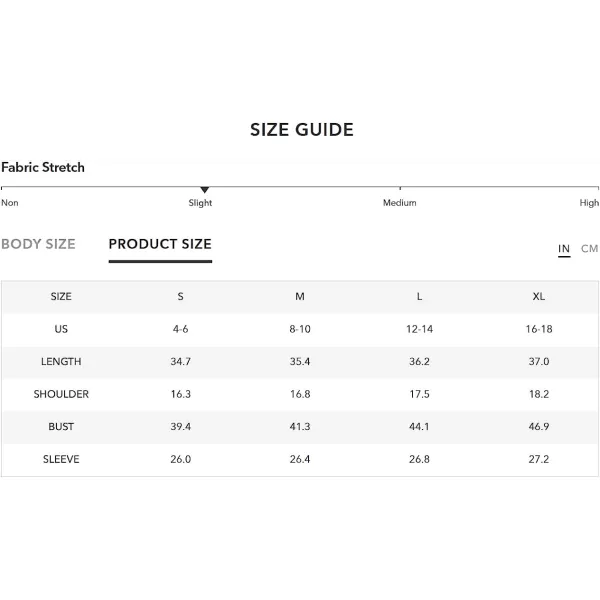Switch to the BODY SIZE tab
The height and width of the screenshot is (600, 600).
click(x=38, y=244)
